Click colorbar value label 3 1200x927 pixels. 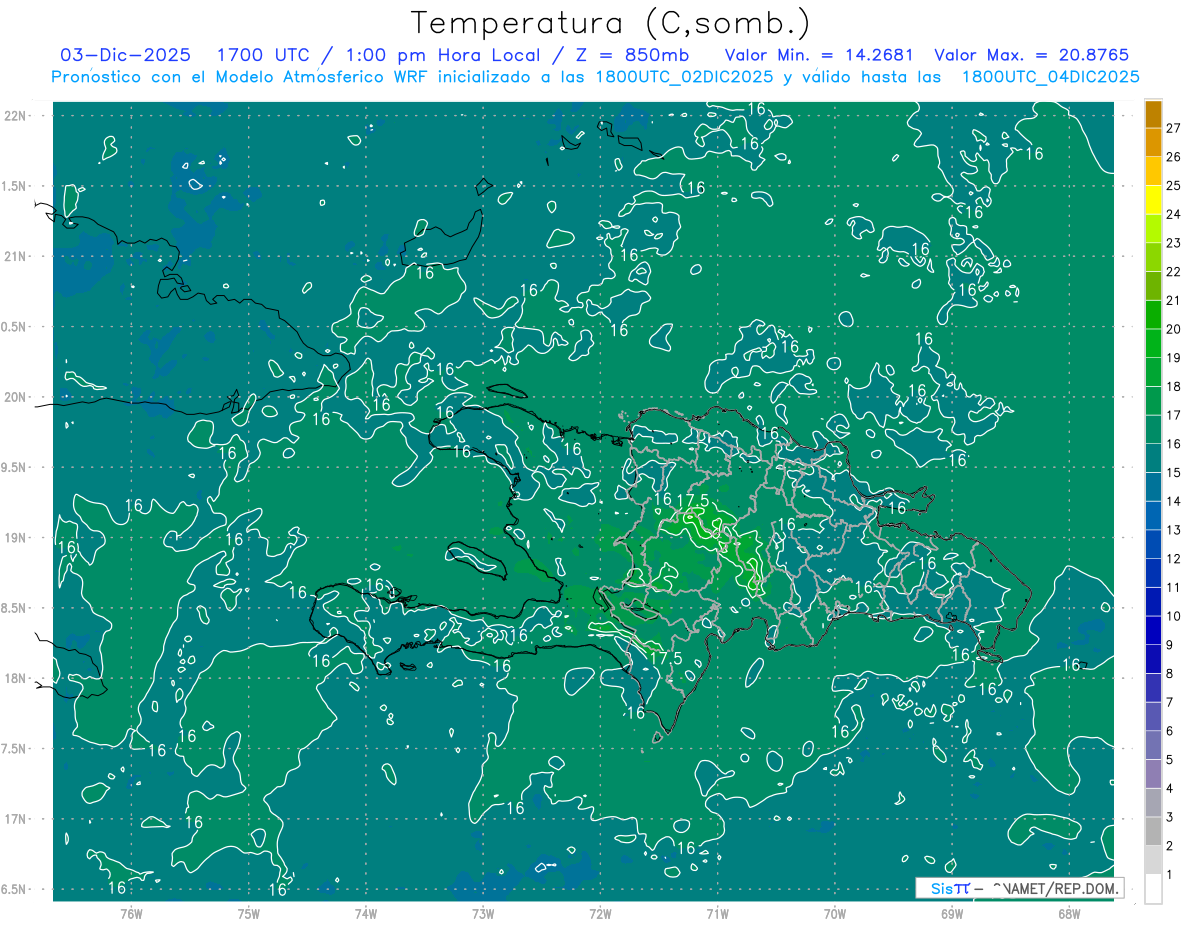[x=1170, y=817]
